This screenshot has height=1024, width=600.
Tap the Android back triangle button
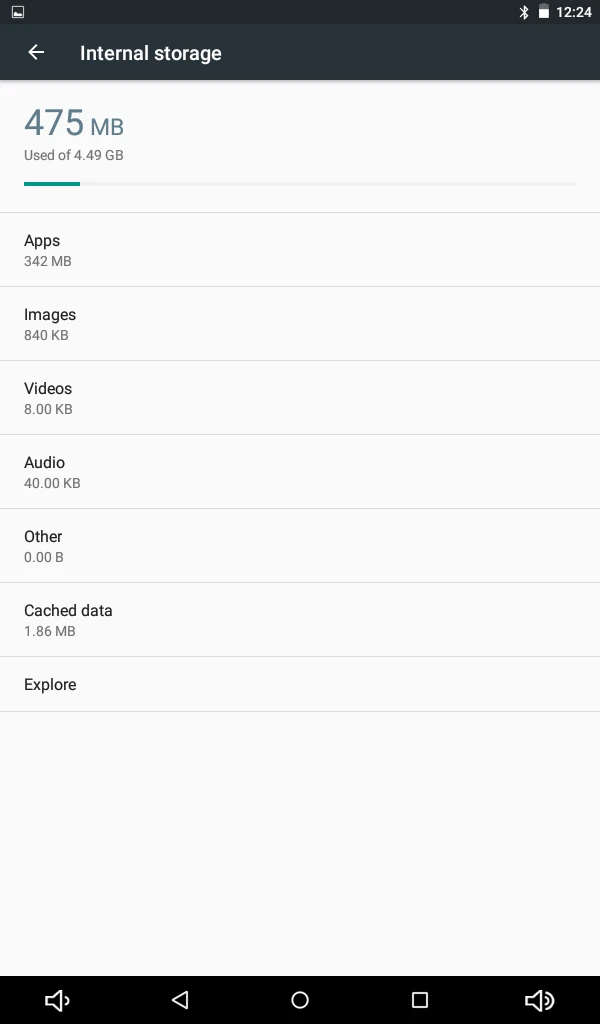180,1000
